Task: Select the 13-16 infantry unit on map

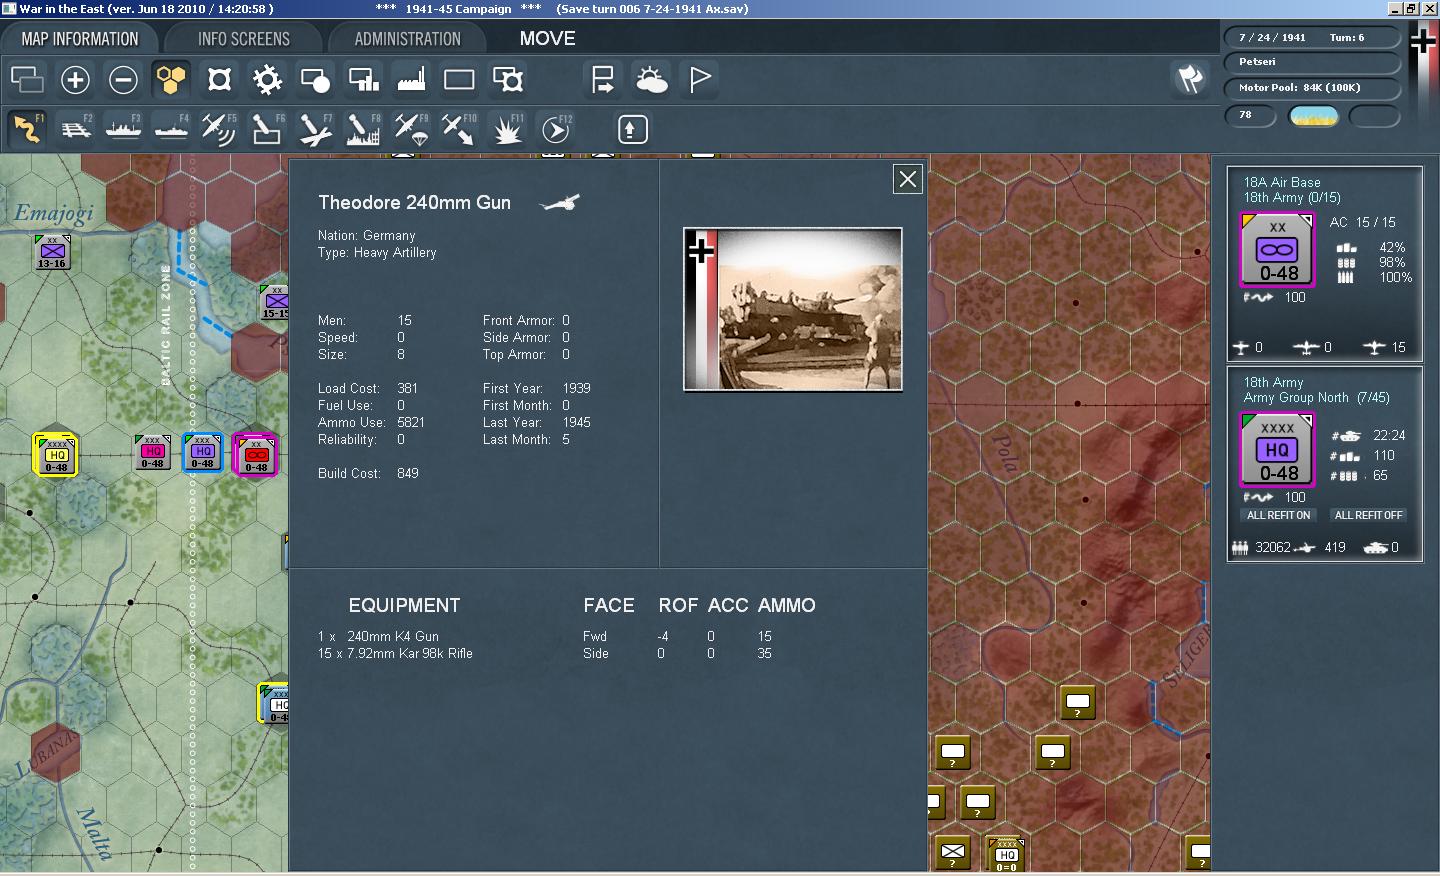Action: (x=52, y=252)
